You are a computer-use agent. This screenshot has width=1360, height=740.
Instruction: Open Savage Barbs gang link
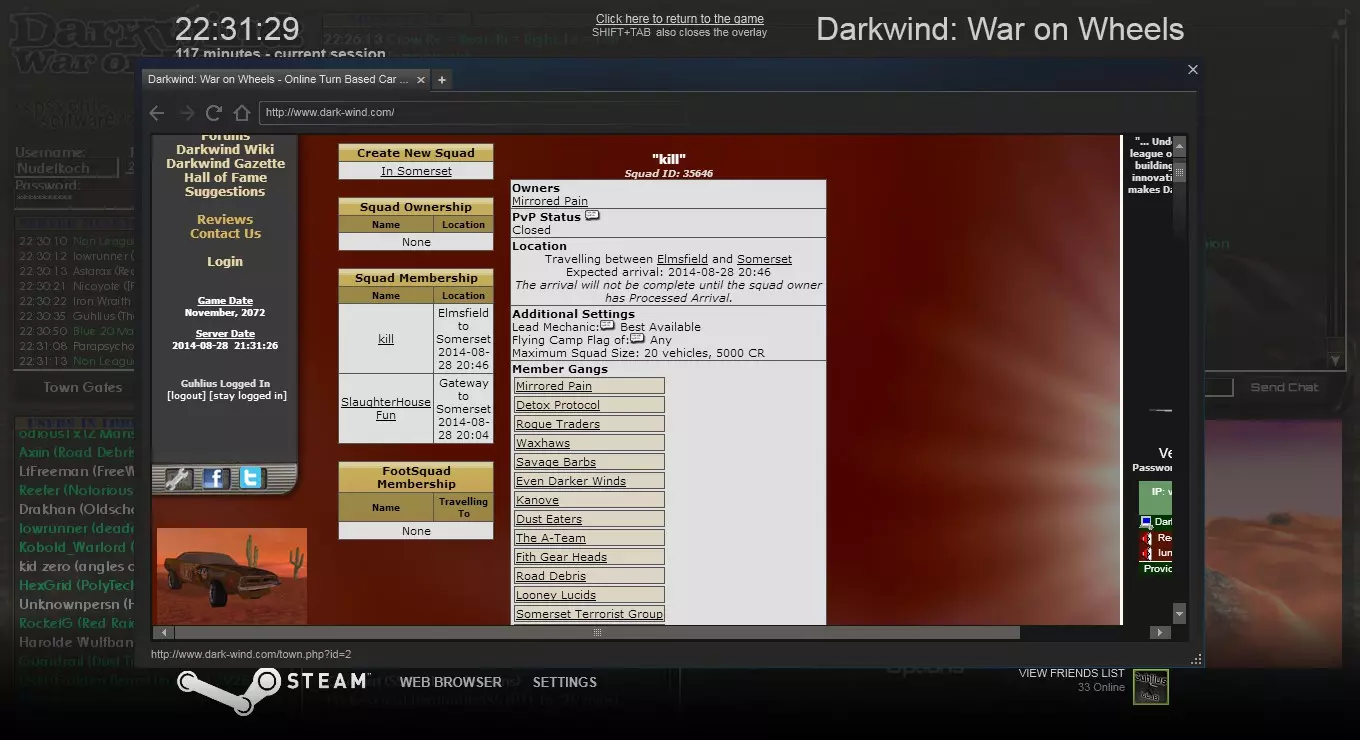click(x=556, y=462)
